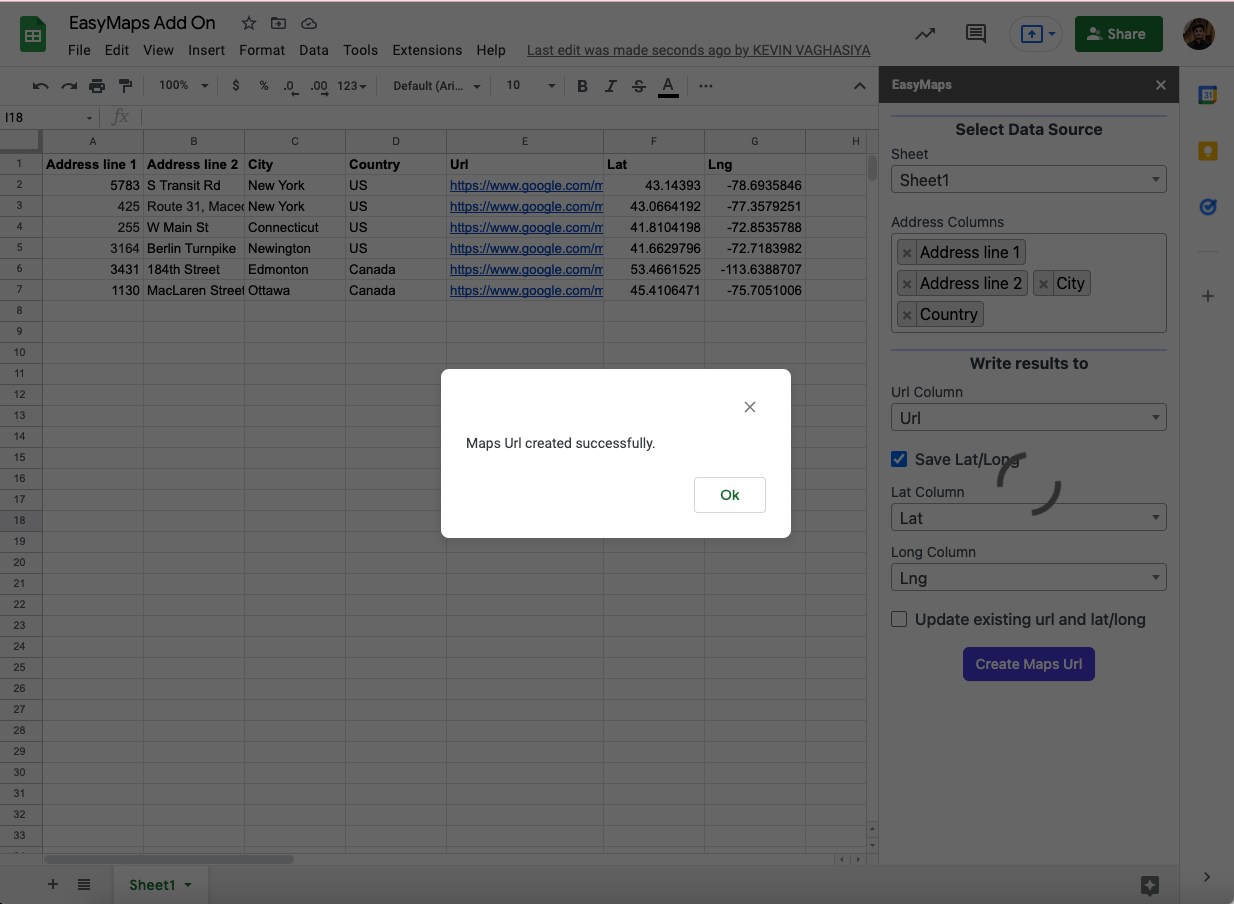Click the redo icon
This screenshot has width=1234, height=904.
point(69,86)
